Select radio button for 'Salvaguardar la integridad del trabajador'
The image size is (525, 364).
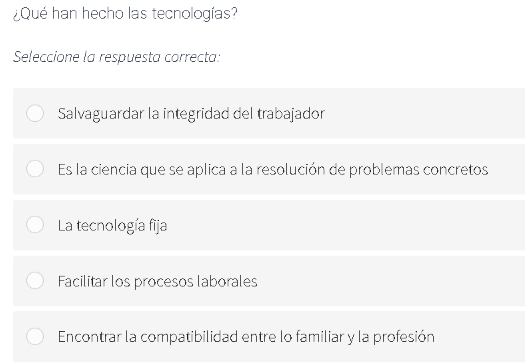pyautogui.click(x=35, y=113)
